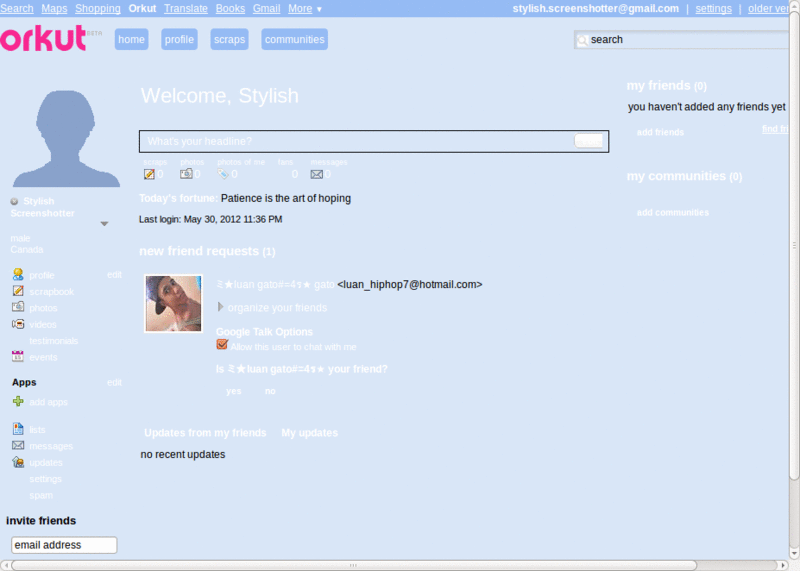The height and width of the screenshot is (571, 800).
Task: Click the messages envelope icon in sidebar
Action: [18, 445]
